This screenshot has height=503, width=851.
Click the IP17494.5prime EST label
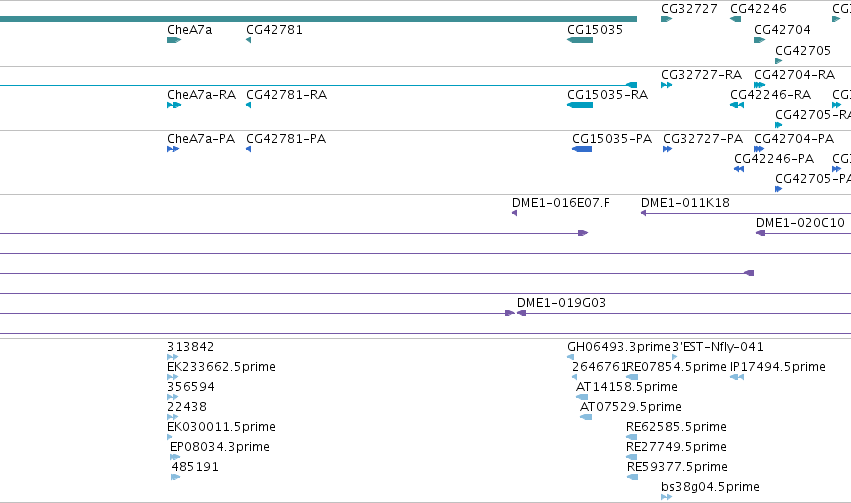(778, 367)
